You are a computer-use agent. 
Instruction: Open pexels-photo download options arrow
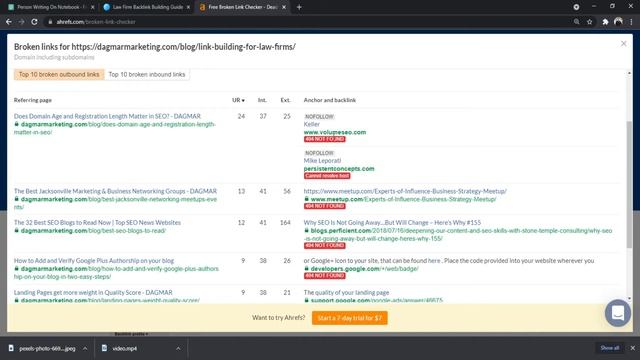[85, 348]
